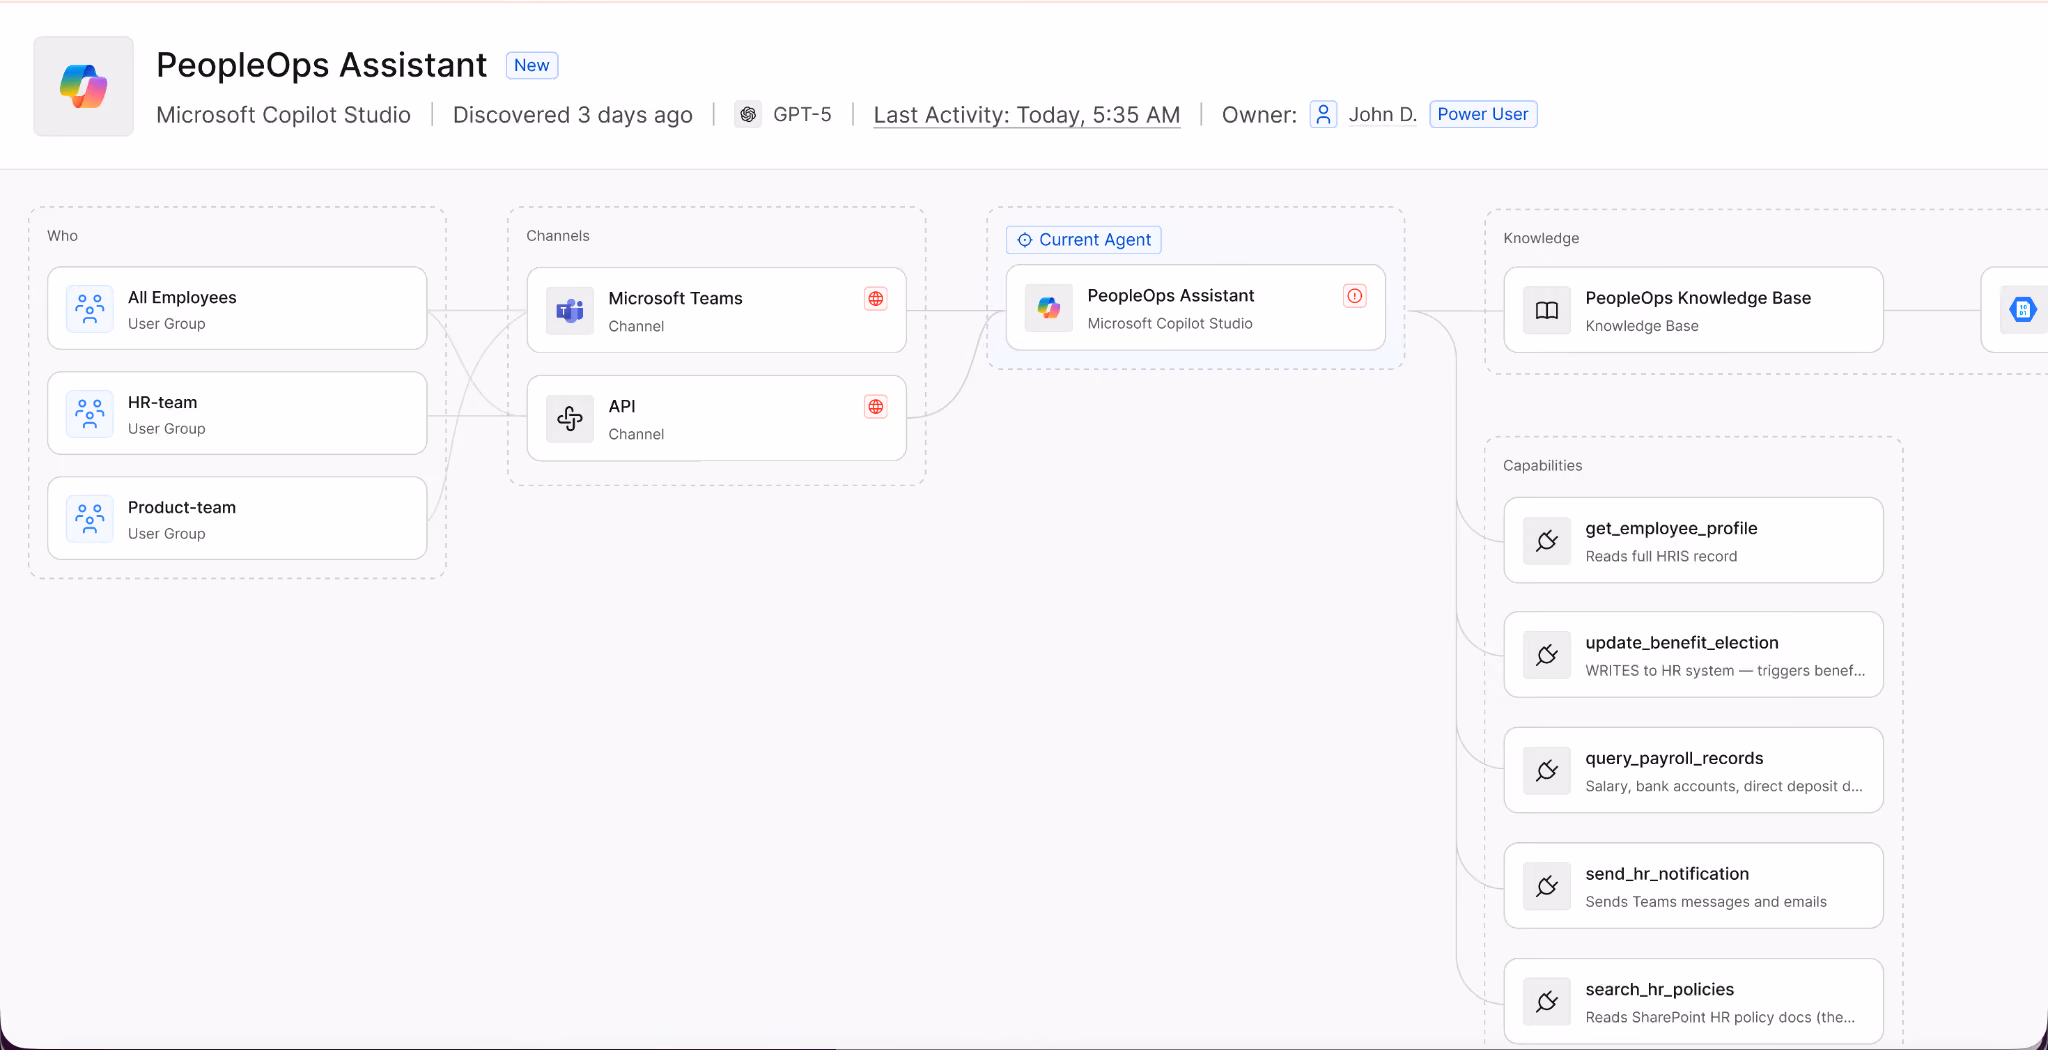Click the PeopleOps Assistant page title
Image resolution: width=2048 pixels, height=1050 pixels.
click(x=322, y=65)
